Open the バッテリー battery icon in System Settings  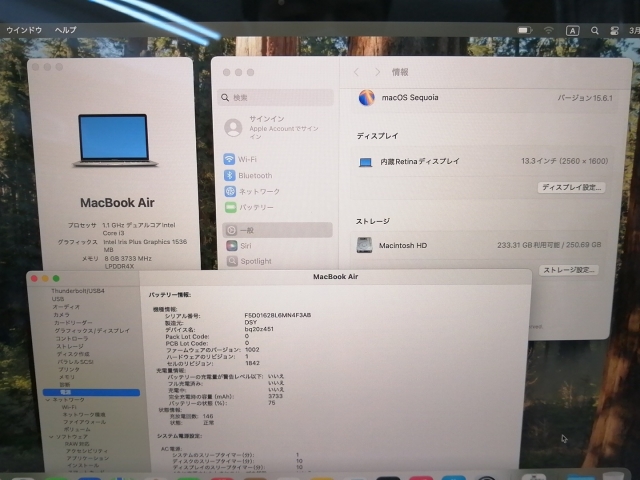coord(230,207)
